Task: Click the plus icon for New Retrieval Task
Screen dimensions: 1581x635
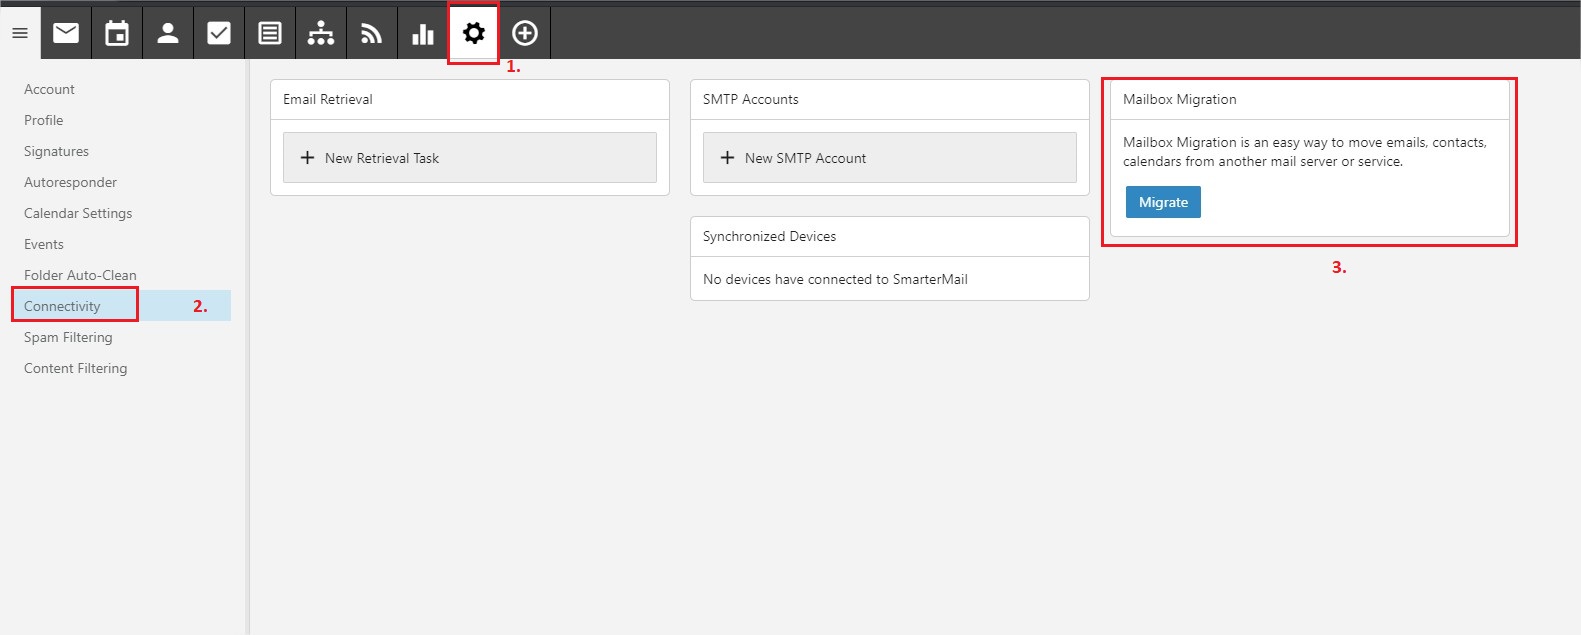Action: coord(308,158)
